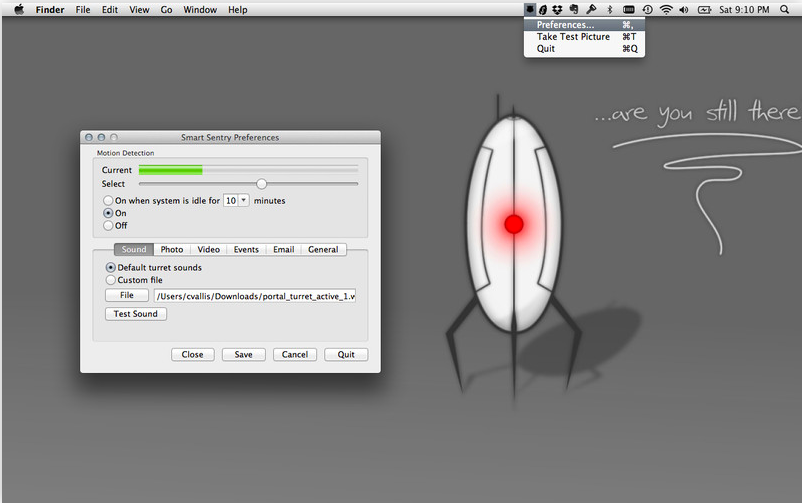Select 'On when system is idle' option
802x503 pixels.
[x=108, y=201]
